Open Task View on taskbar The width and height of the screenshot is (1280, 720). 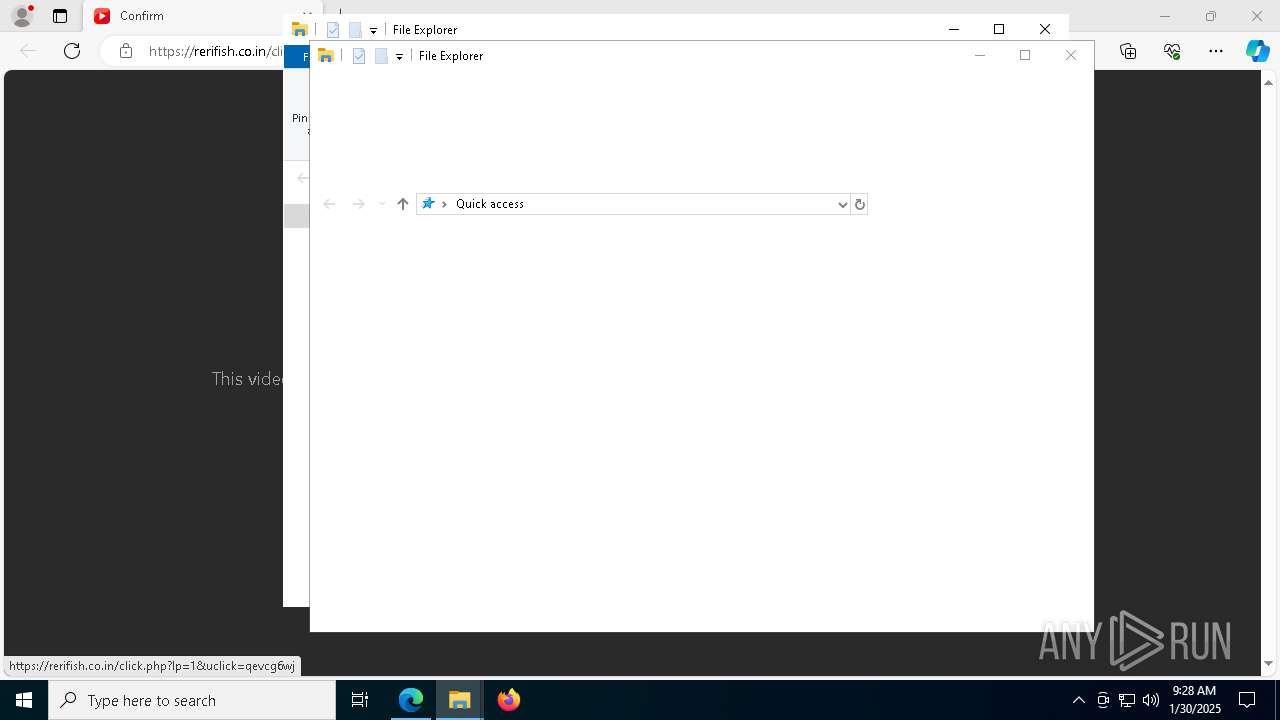tap(360, 700)
